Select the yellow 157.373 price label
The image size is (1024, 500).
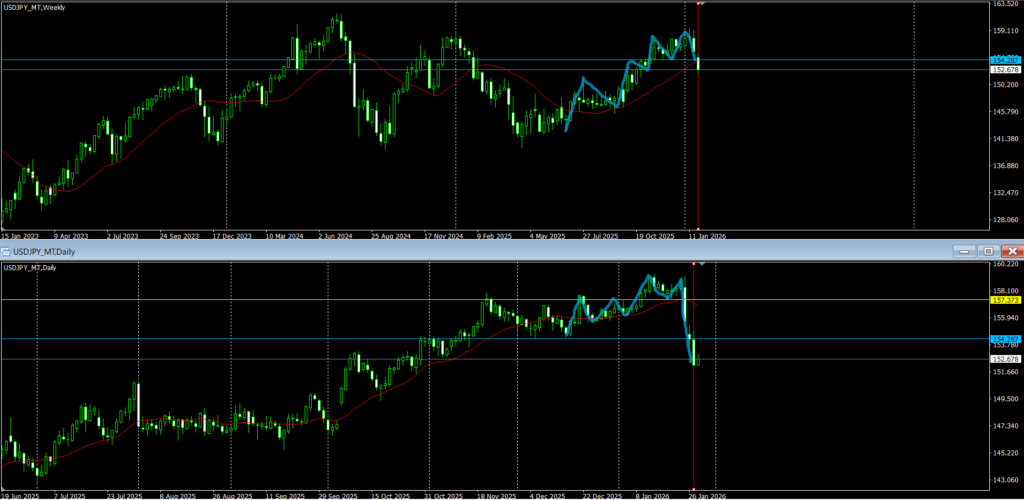1004,300
